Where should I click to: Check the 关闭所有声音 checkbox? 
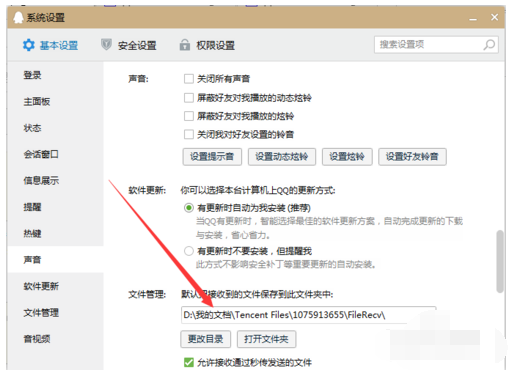[189, 79]
